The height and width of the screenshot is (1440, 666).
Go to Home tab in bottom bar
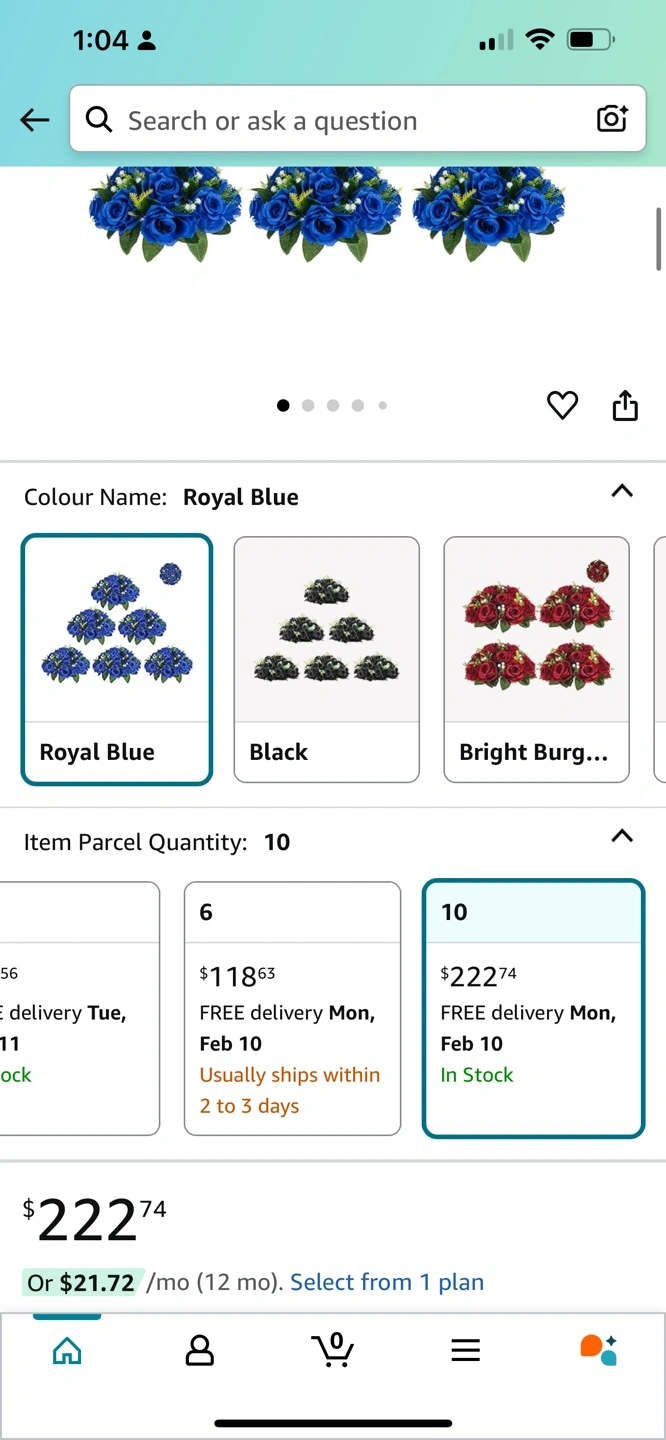[67, 1351]
